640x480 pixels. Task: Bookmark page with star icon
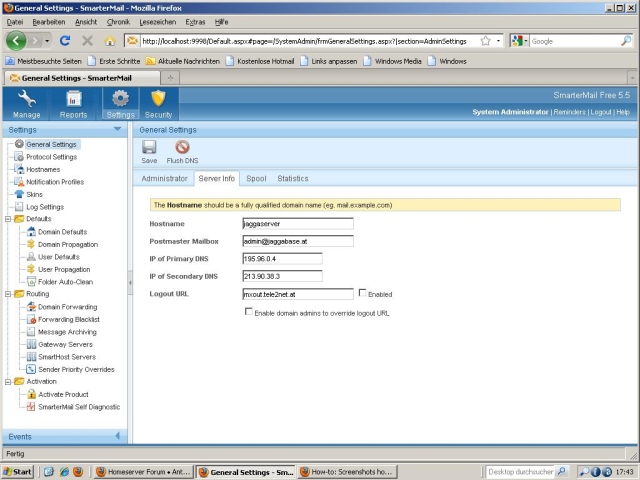click(485, 41)
